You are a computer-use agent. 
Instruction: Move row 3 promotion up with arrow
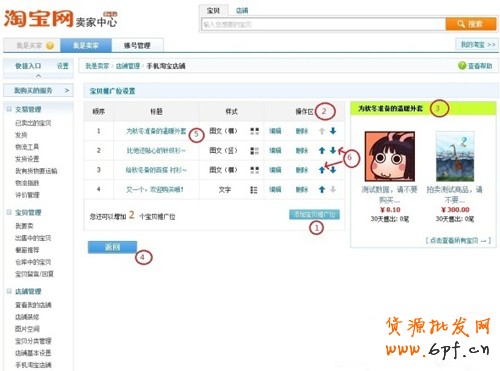click(322, 170)
